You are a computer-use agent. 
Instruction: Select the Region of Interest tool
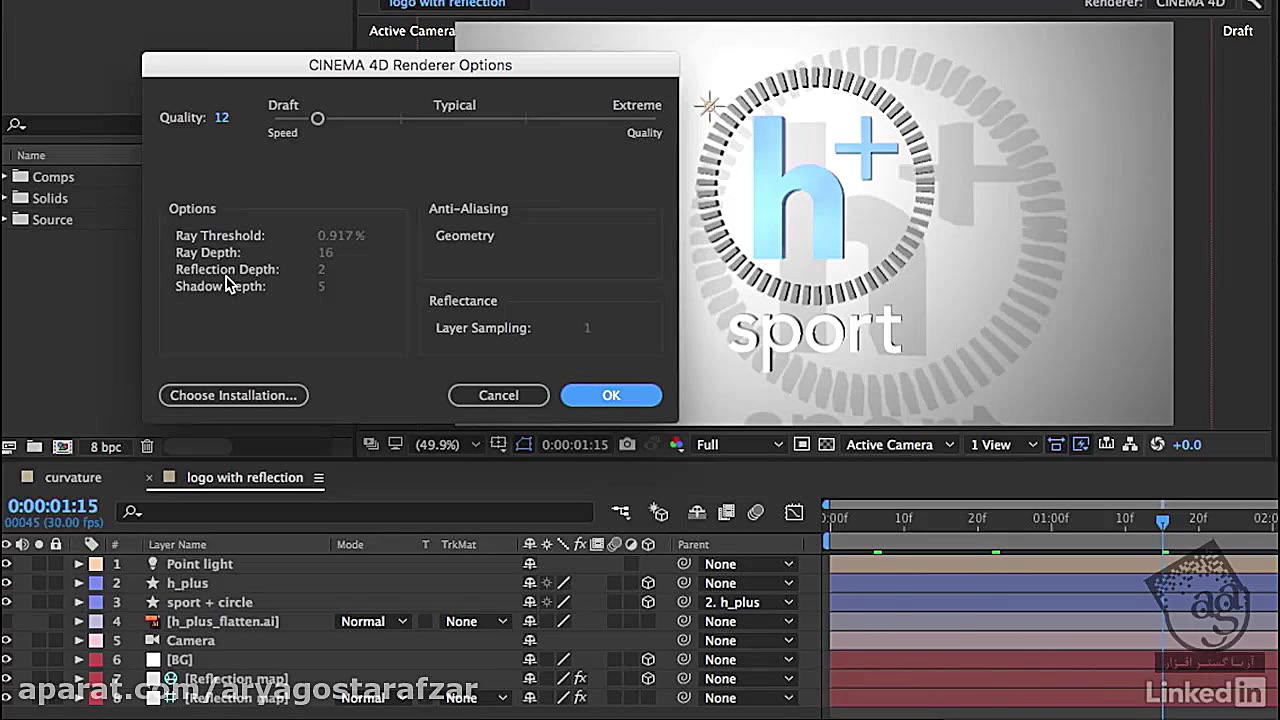tap(524, 444)
